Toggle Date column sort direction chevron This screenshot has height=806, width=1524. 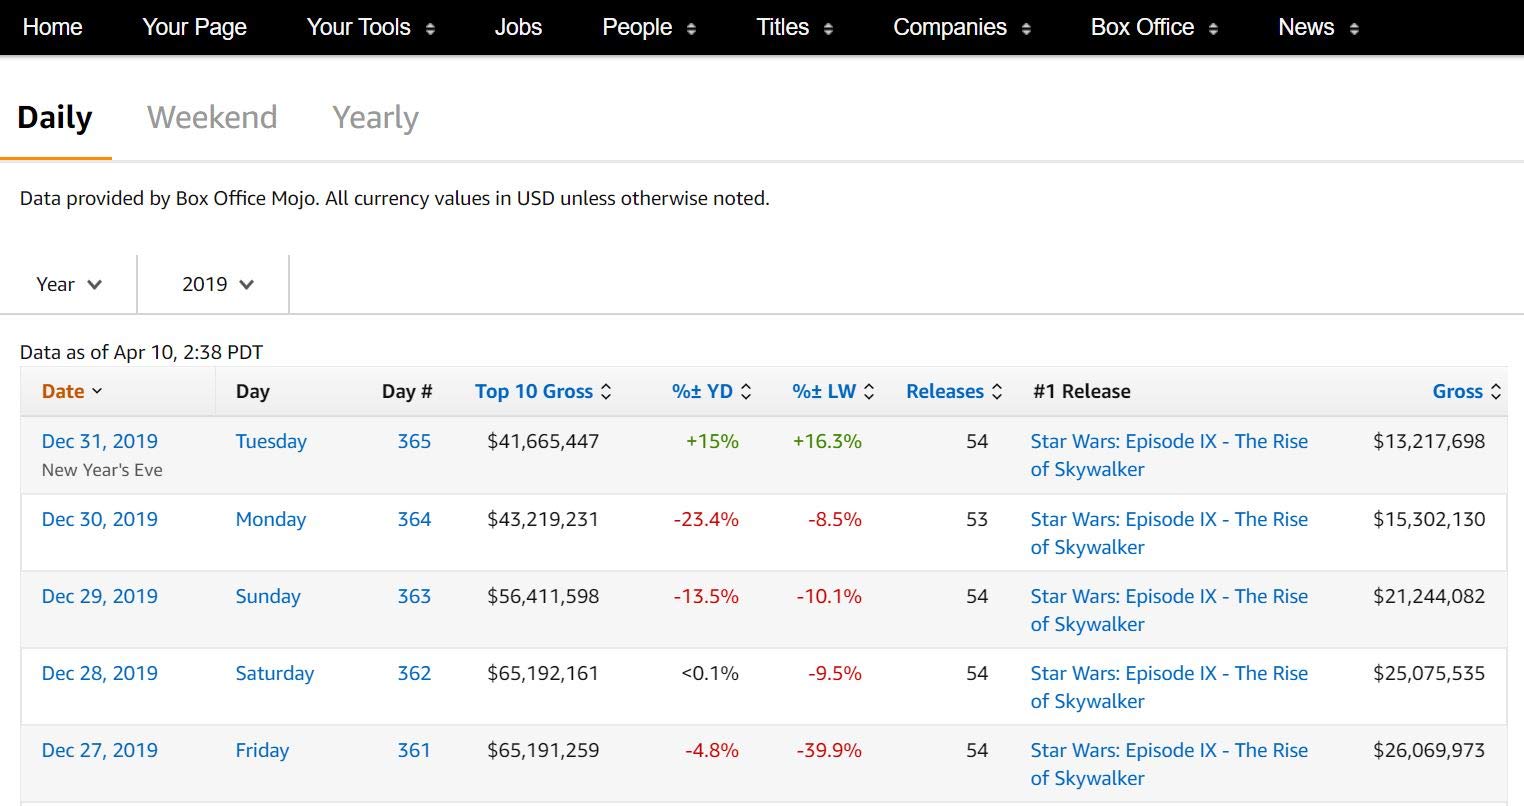click(x=97, y=392)
